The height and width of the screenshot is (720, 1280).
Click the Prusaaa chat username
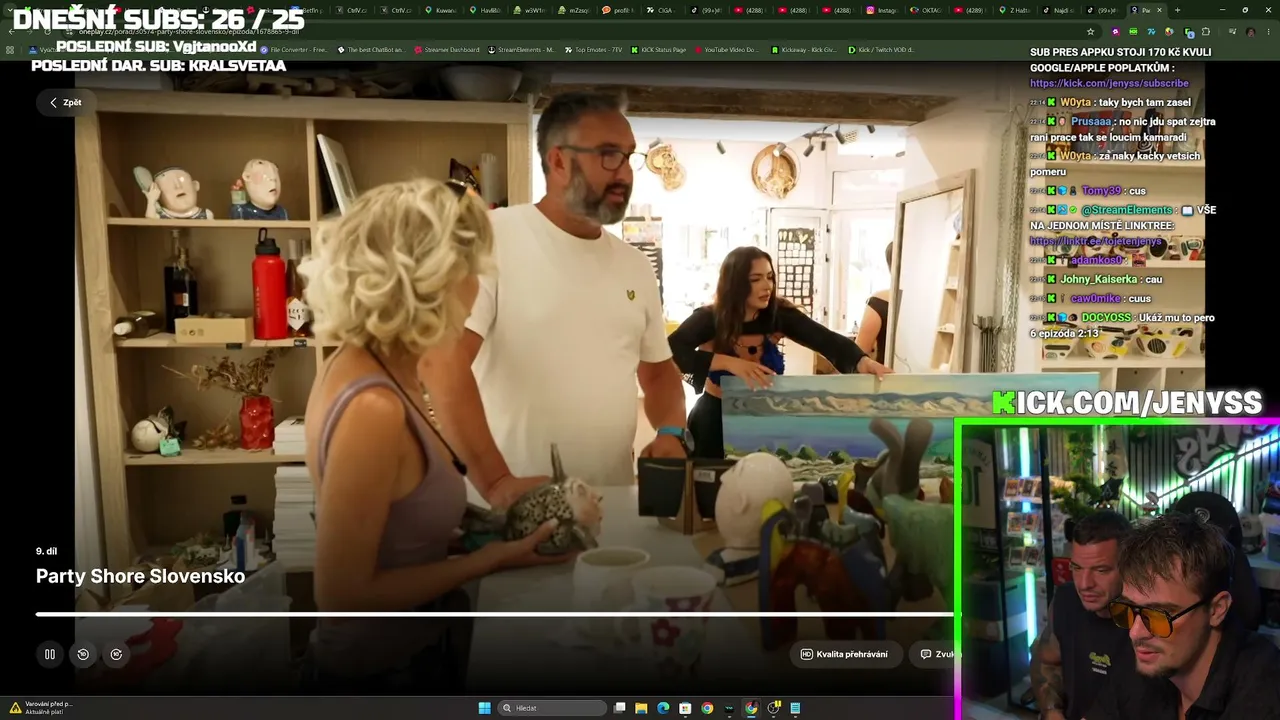[1091, 121]
